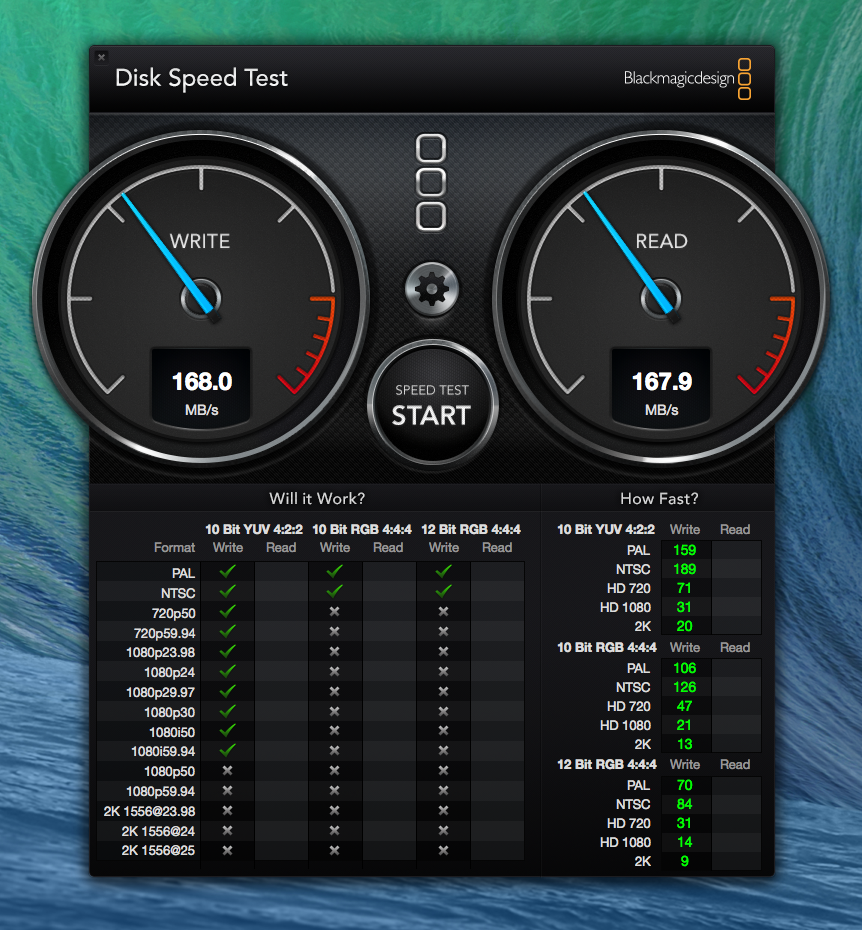The image size is (862, 930).
Task: Click the SPEED TEST START button
Action: (x=431, y=405)
